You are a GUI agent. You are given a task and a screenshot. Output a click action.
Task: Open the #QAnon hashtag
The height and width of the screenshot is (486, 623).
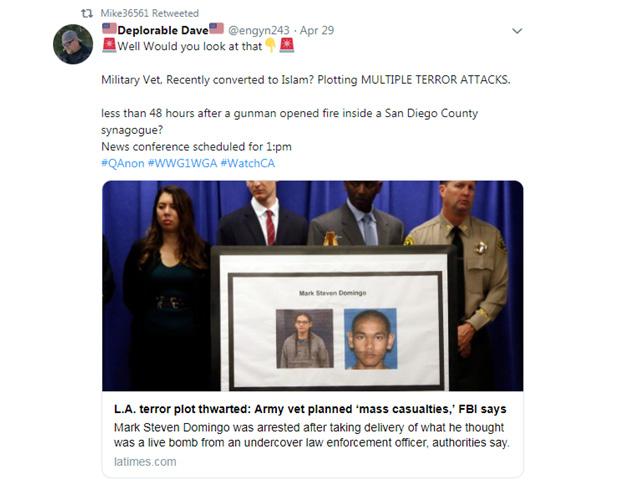123,163
